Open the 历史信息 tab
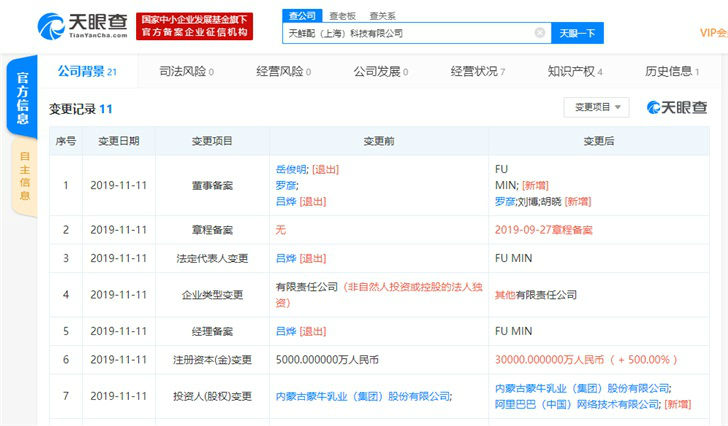Viewport: 728px width, 426px height. pos(672,72)
